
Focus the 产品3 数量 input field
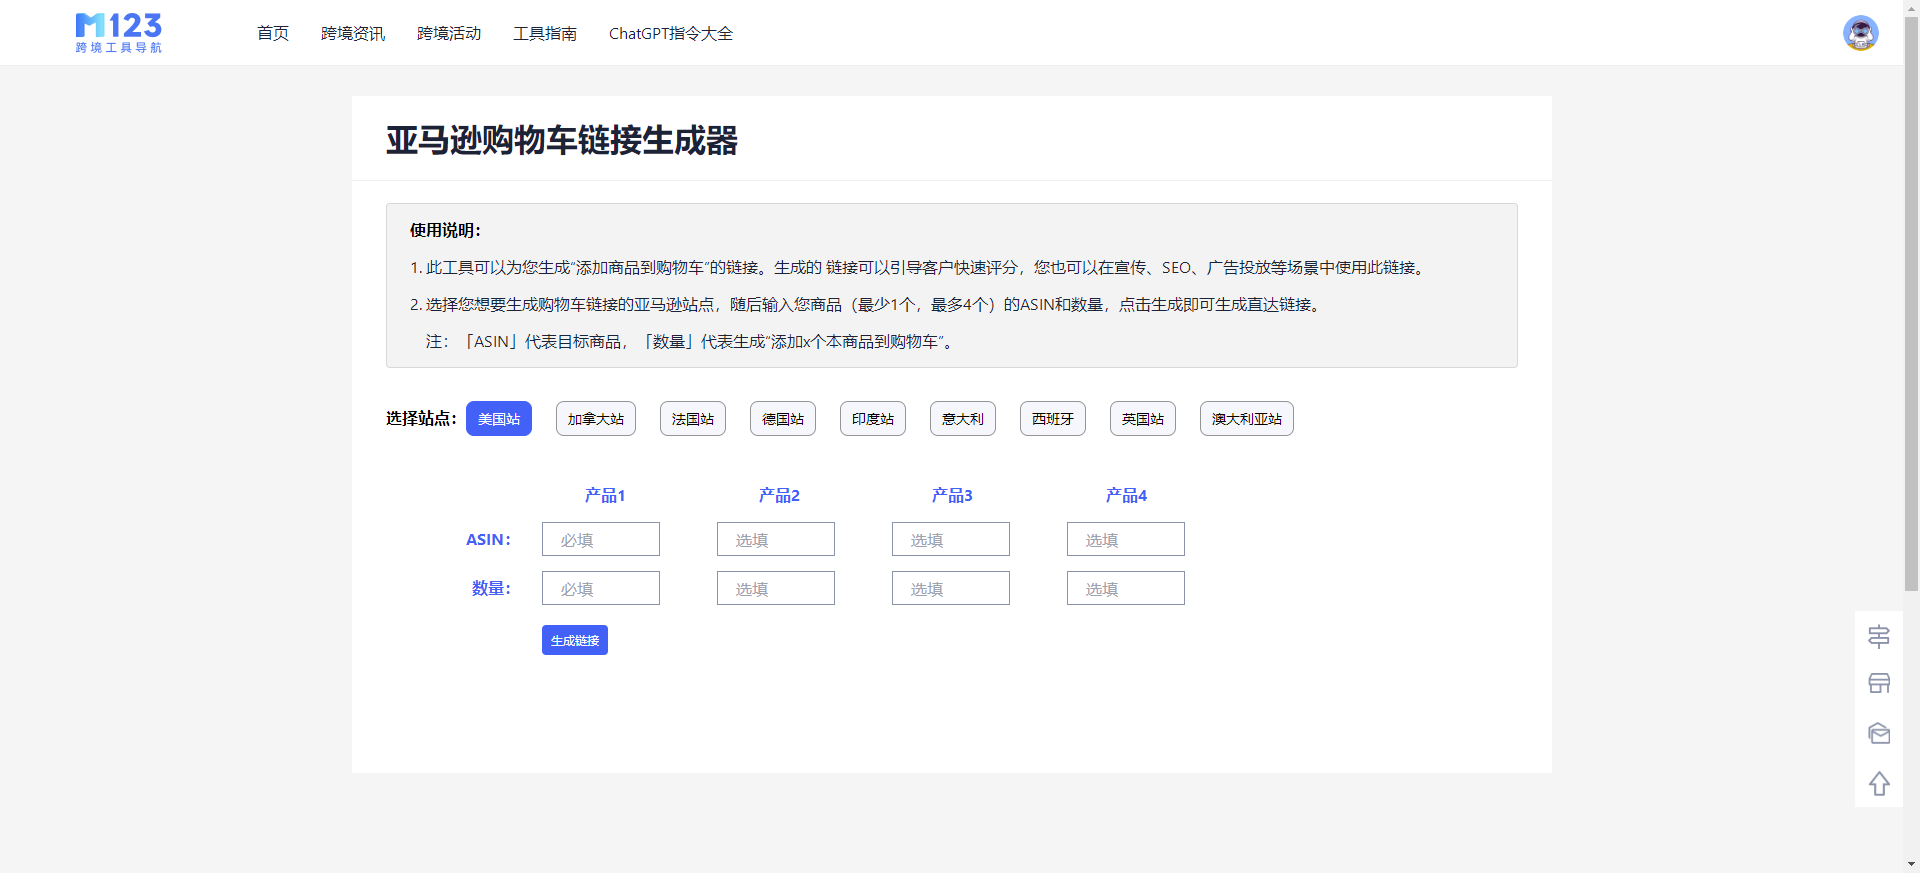(951, 588)
